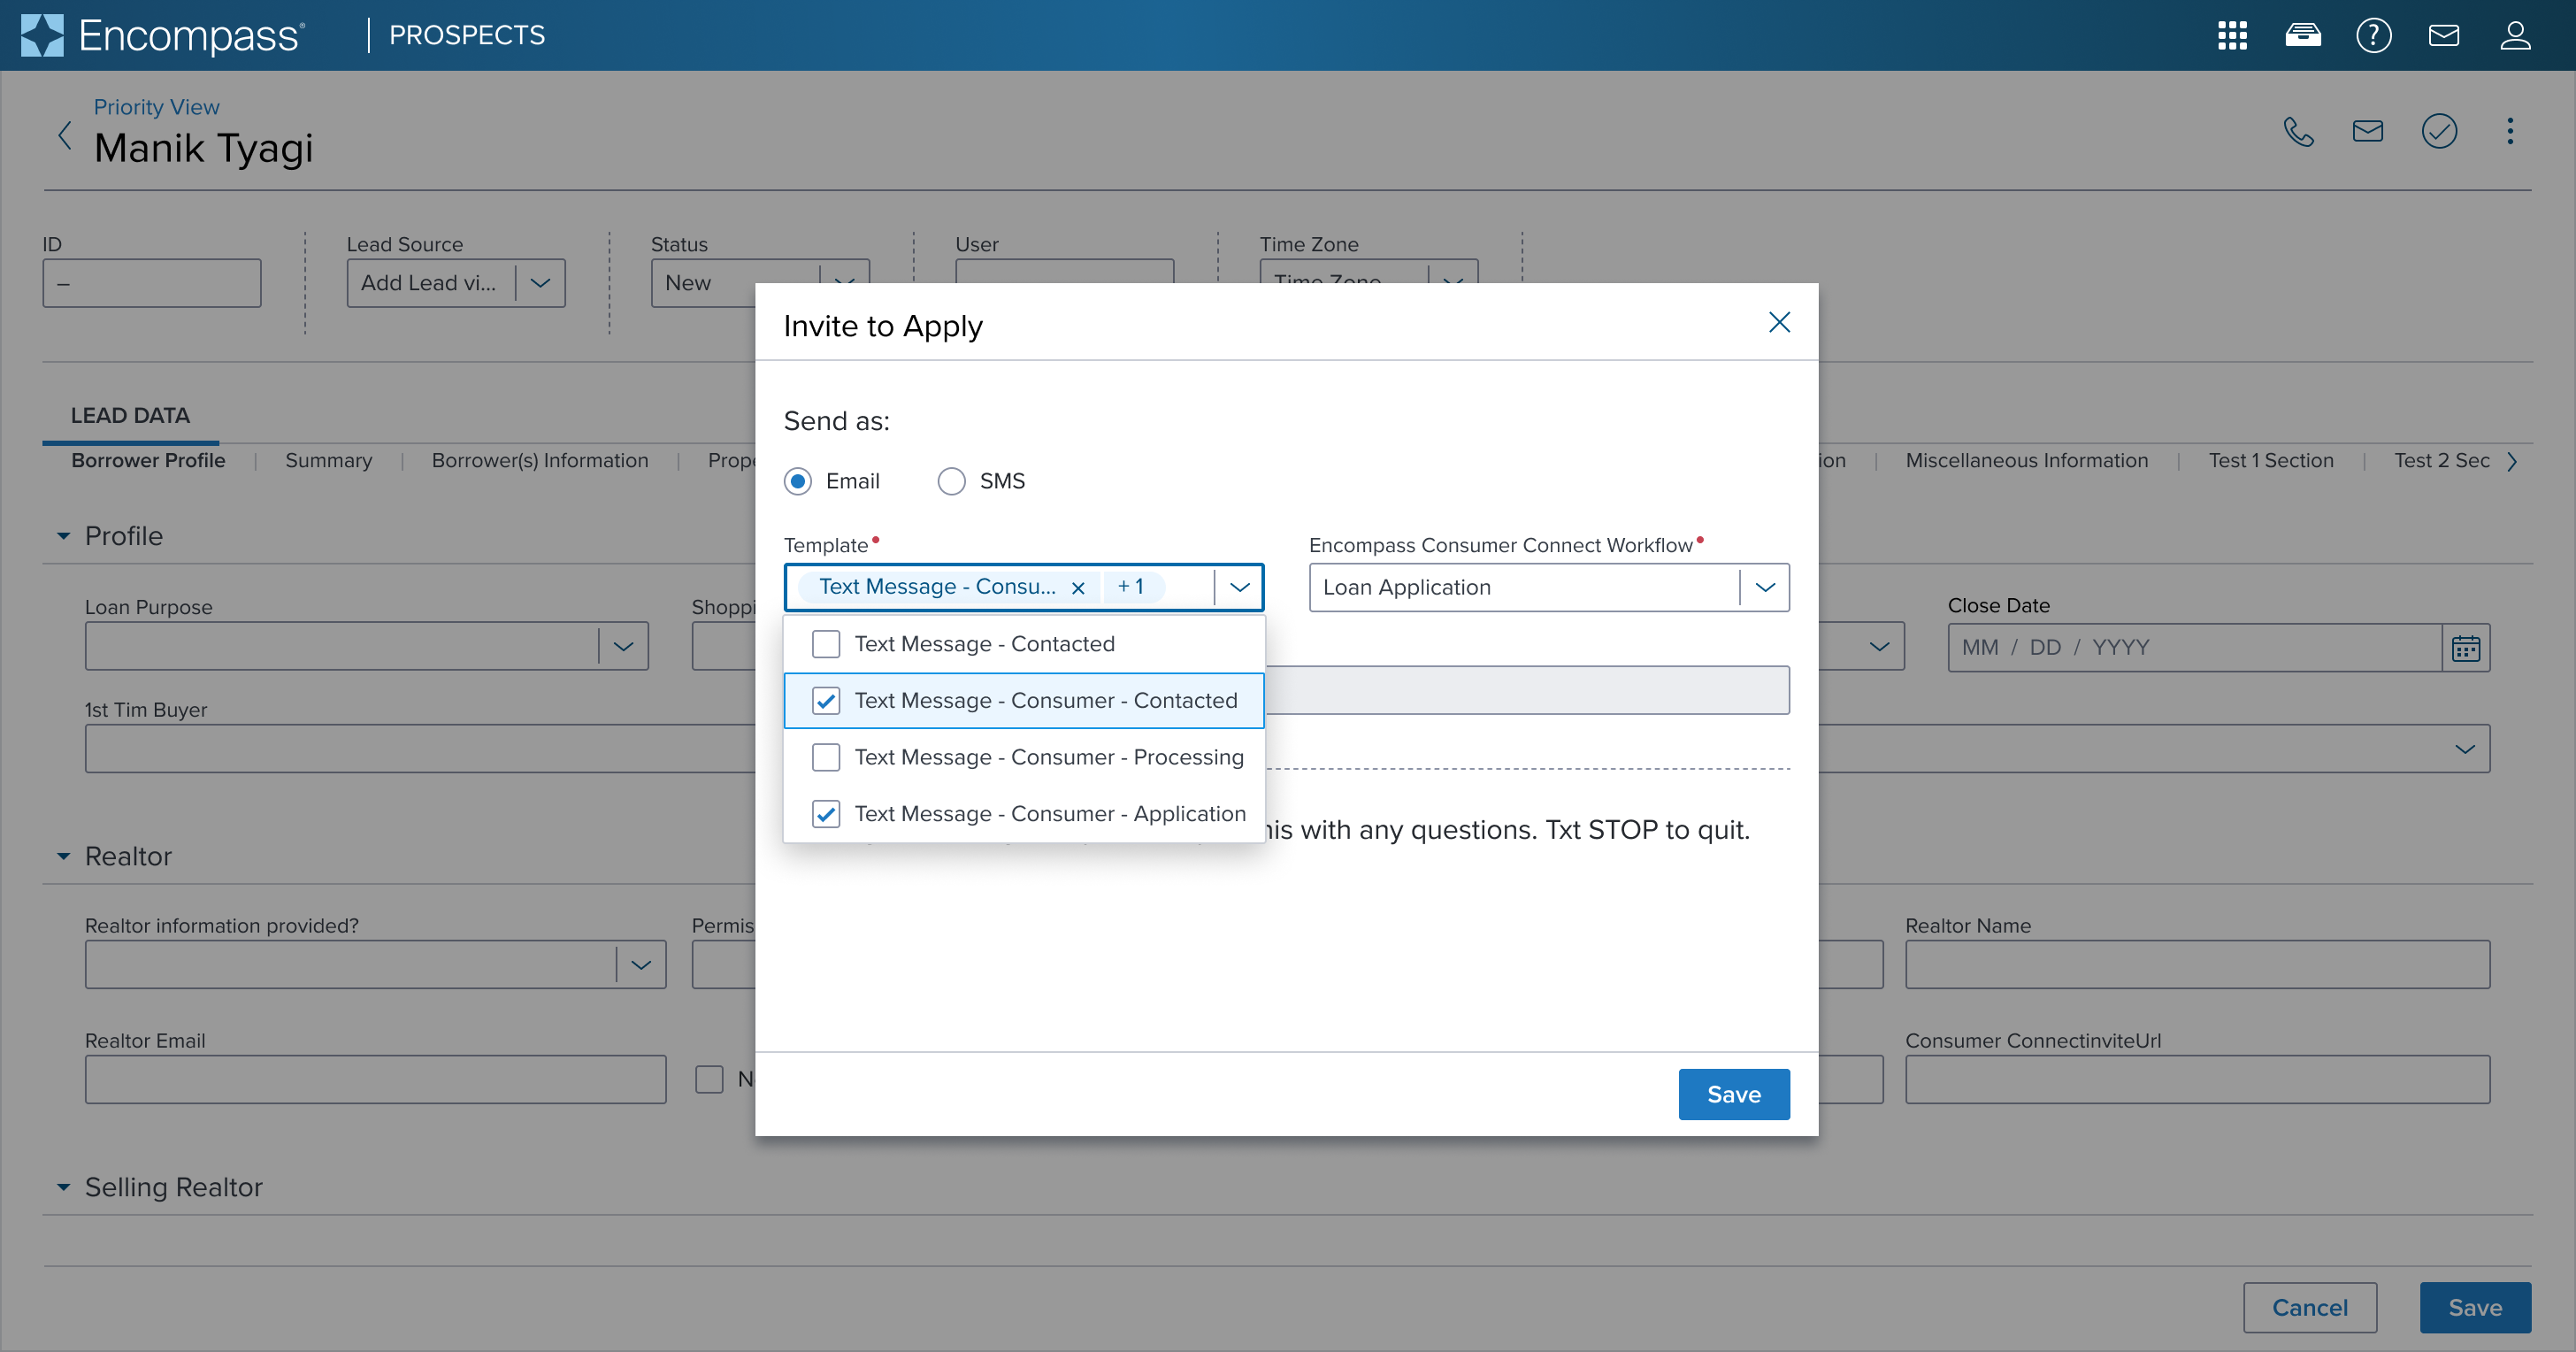Remove the Text Message - Consu... template chip

[x=1078, y=588]
